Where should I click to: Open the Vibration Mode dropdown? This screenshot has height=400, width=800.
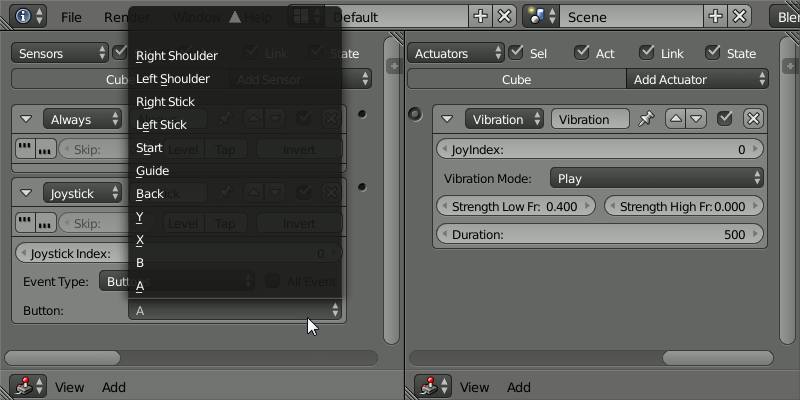point(657,178)
